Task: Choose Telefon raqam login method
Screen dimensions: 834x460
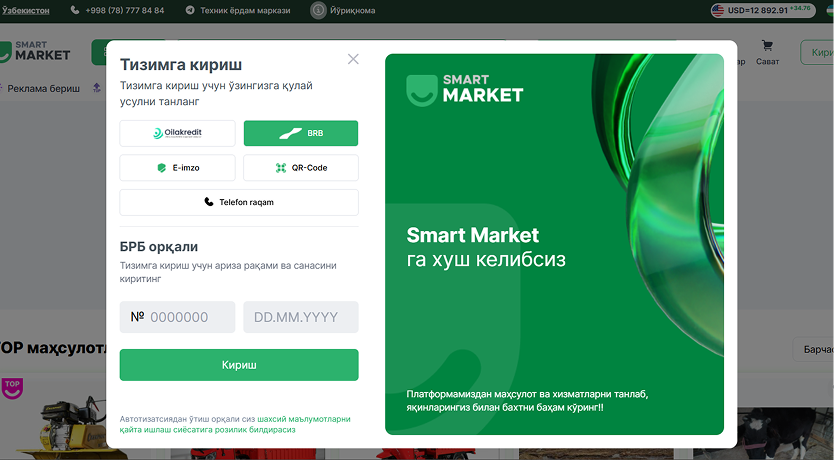Action: pos(239,202)
